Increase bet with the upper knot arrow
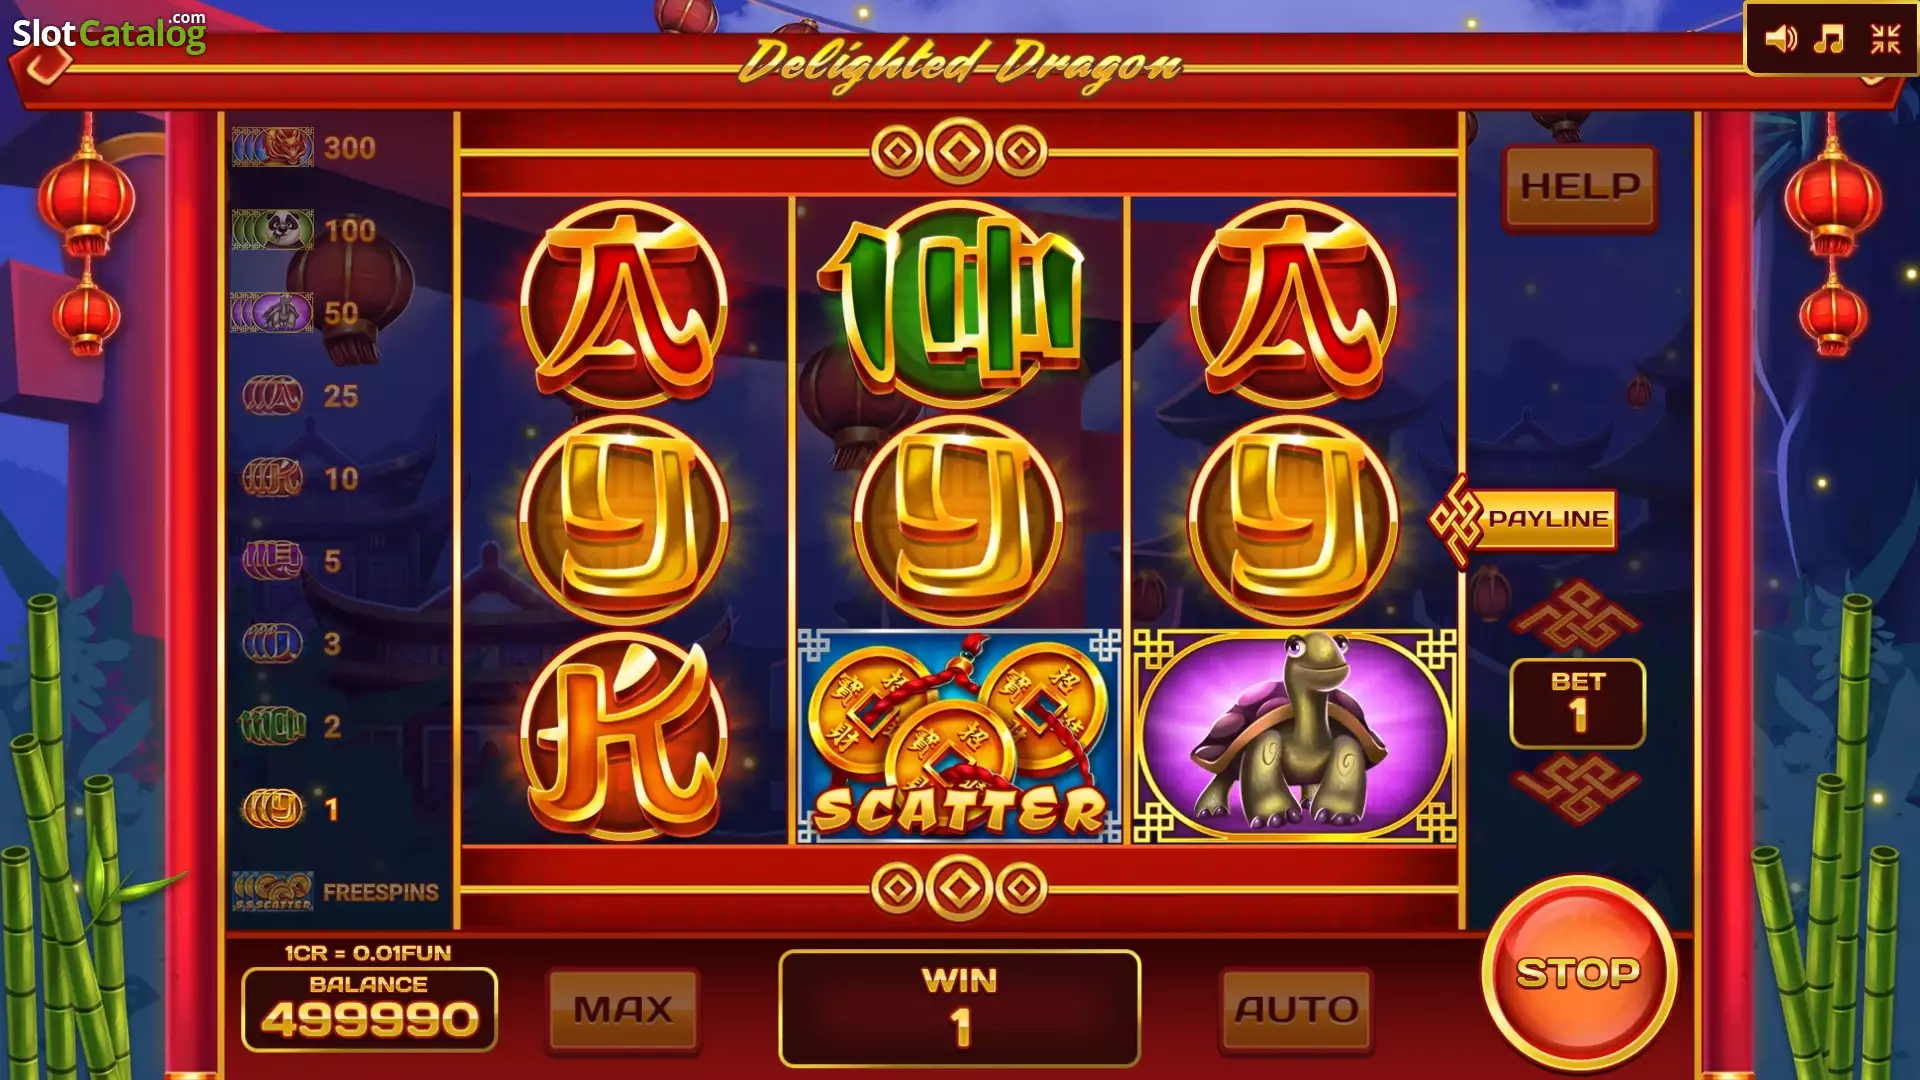This screenshot has height=1080, width=1920. (x=1577, y=617)
